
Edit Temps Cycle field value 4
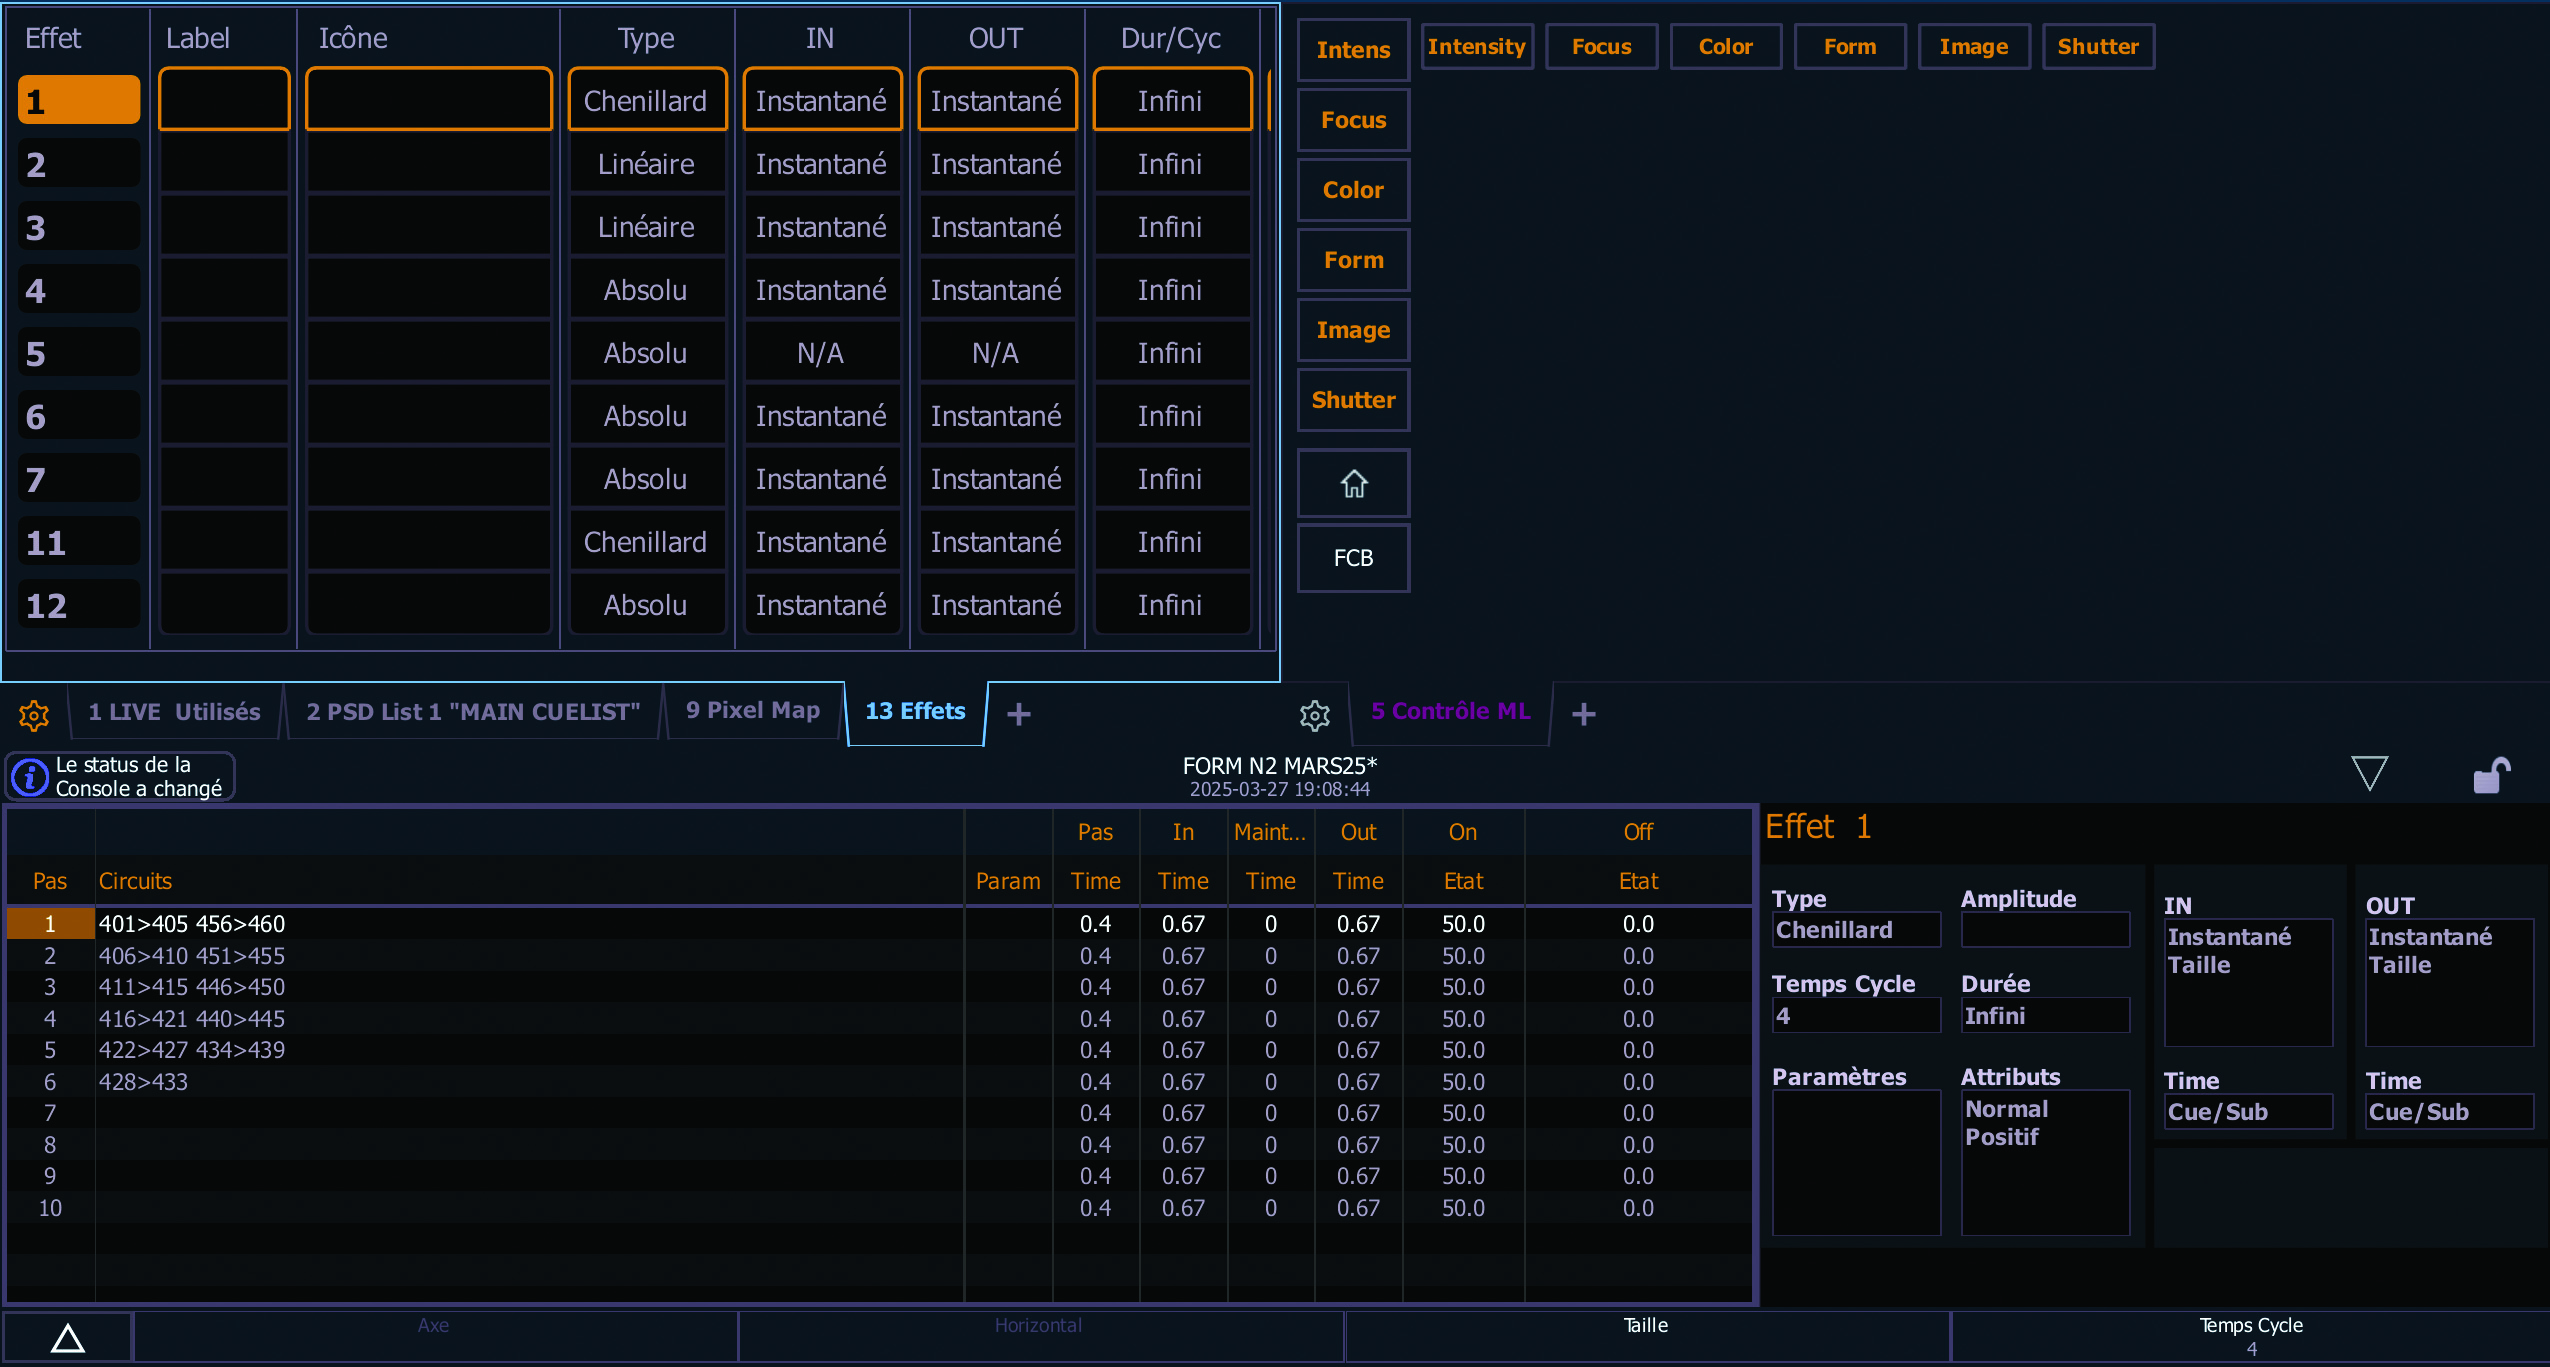tap(1856, 1016)
